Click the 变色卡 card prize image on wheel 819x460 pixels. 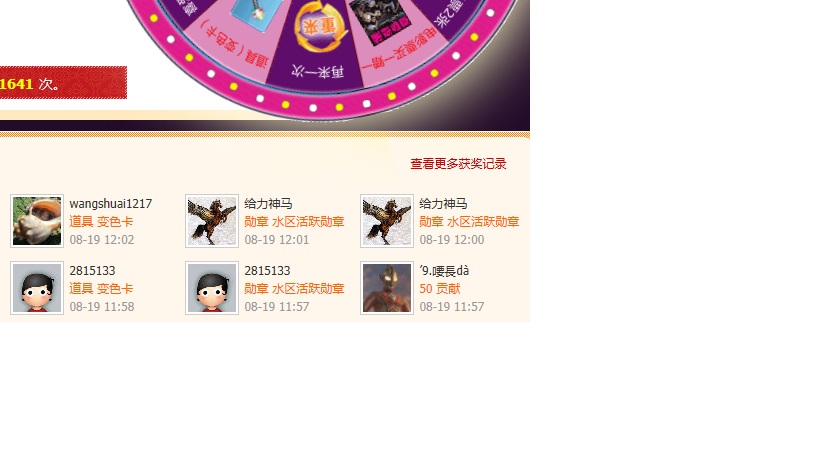click(256, 14)
